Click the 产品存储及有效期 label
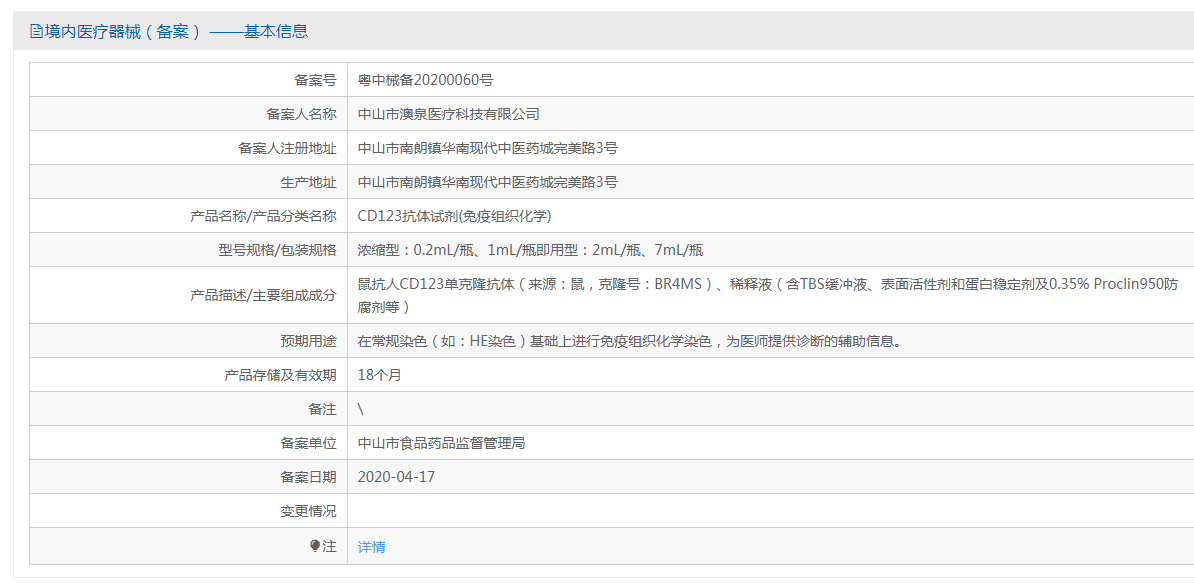 (x=280, y=374)
